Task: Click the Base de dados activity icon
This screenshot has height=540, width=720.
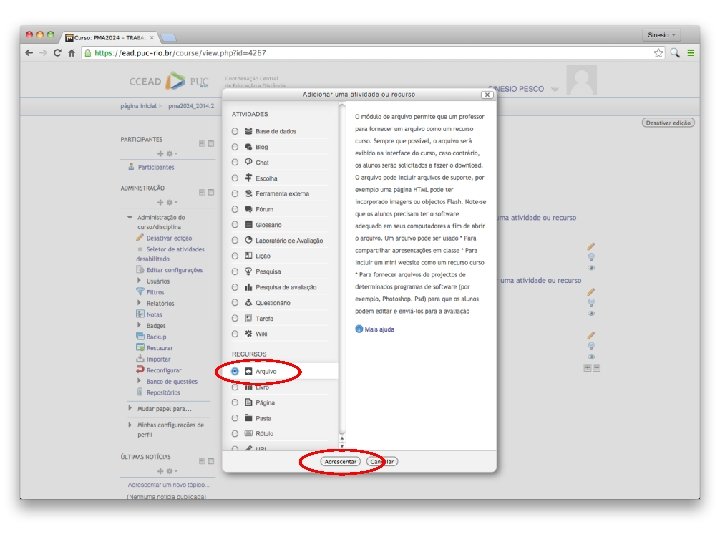Action: 248,131
